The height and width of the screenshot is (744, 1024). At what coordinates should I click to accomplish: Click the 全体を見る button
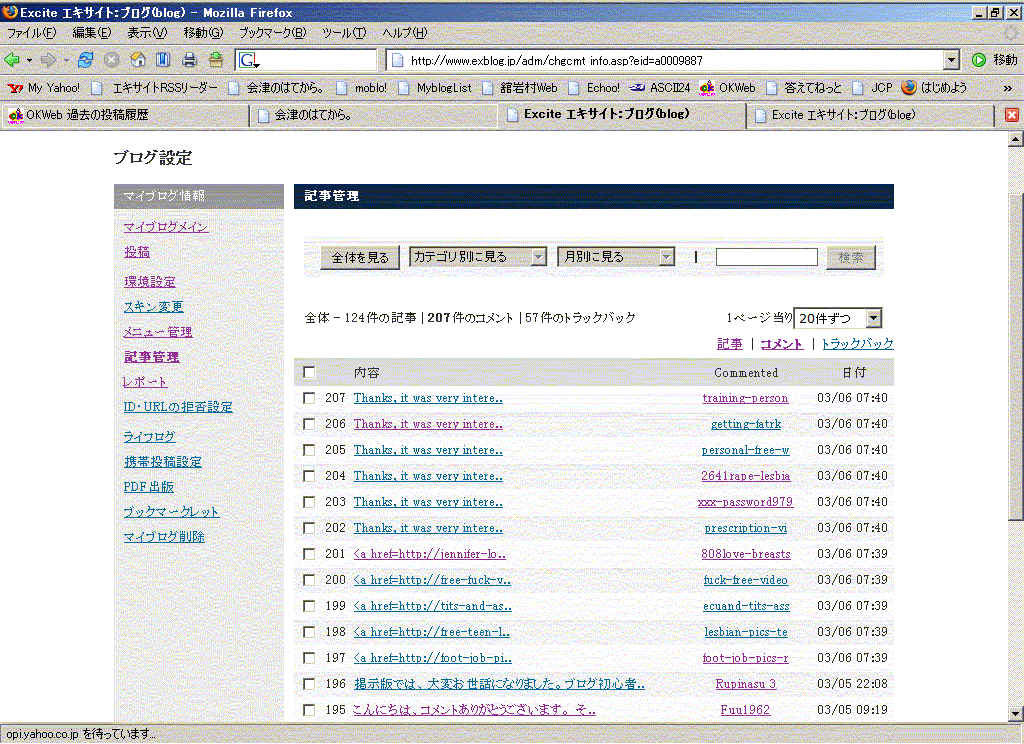click(360, 257)
